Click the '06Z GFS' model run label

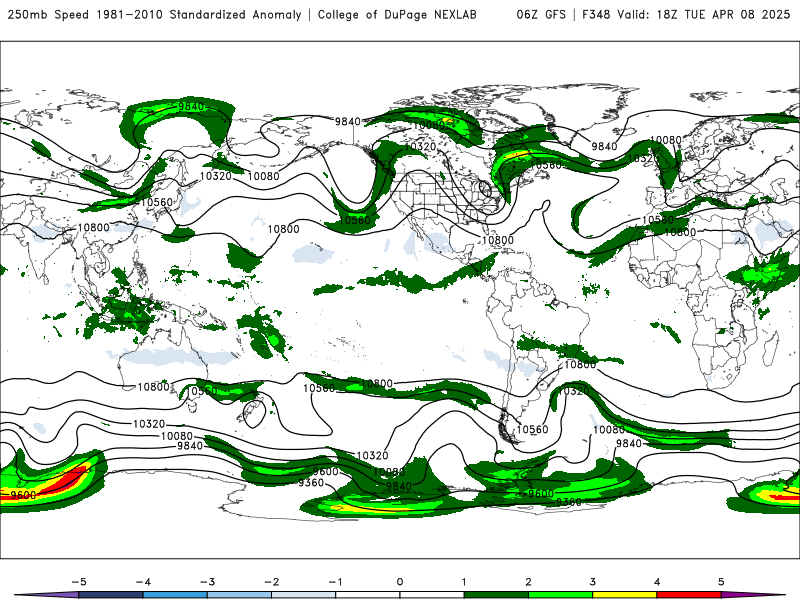pos(541,14)
